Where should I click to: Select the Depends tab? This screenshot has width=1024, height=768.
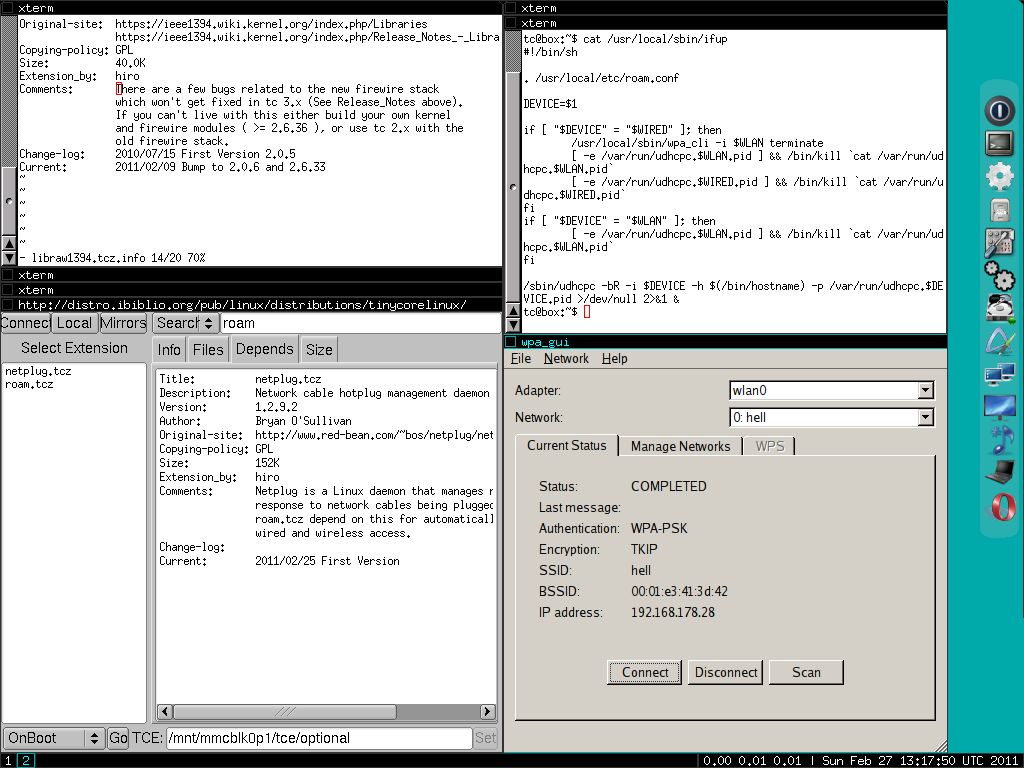264,349
